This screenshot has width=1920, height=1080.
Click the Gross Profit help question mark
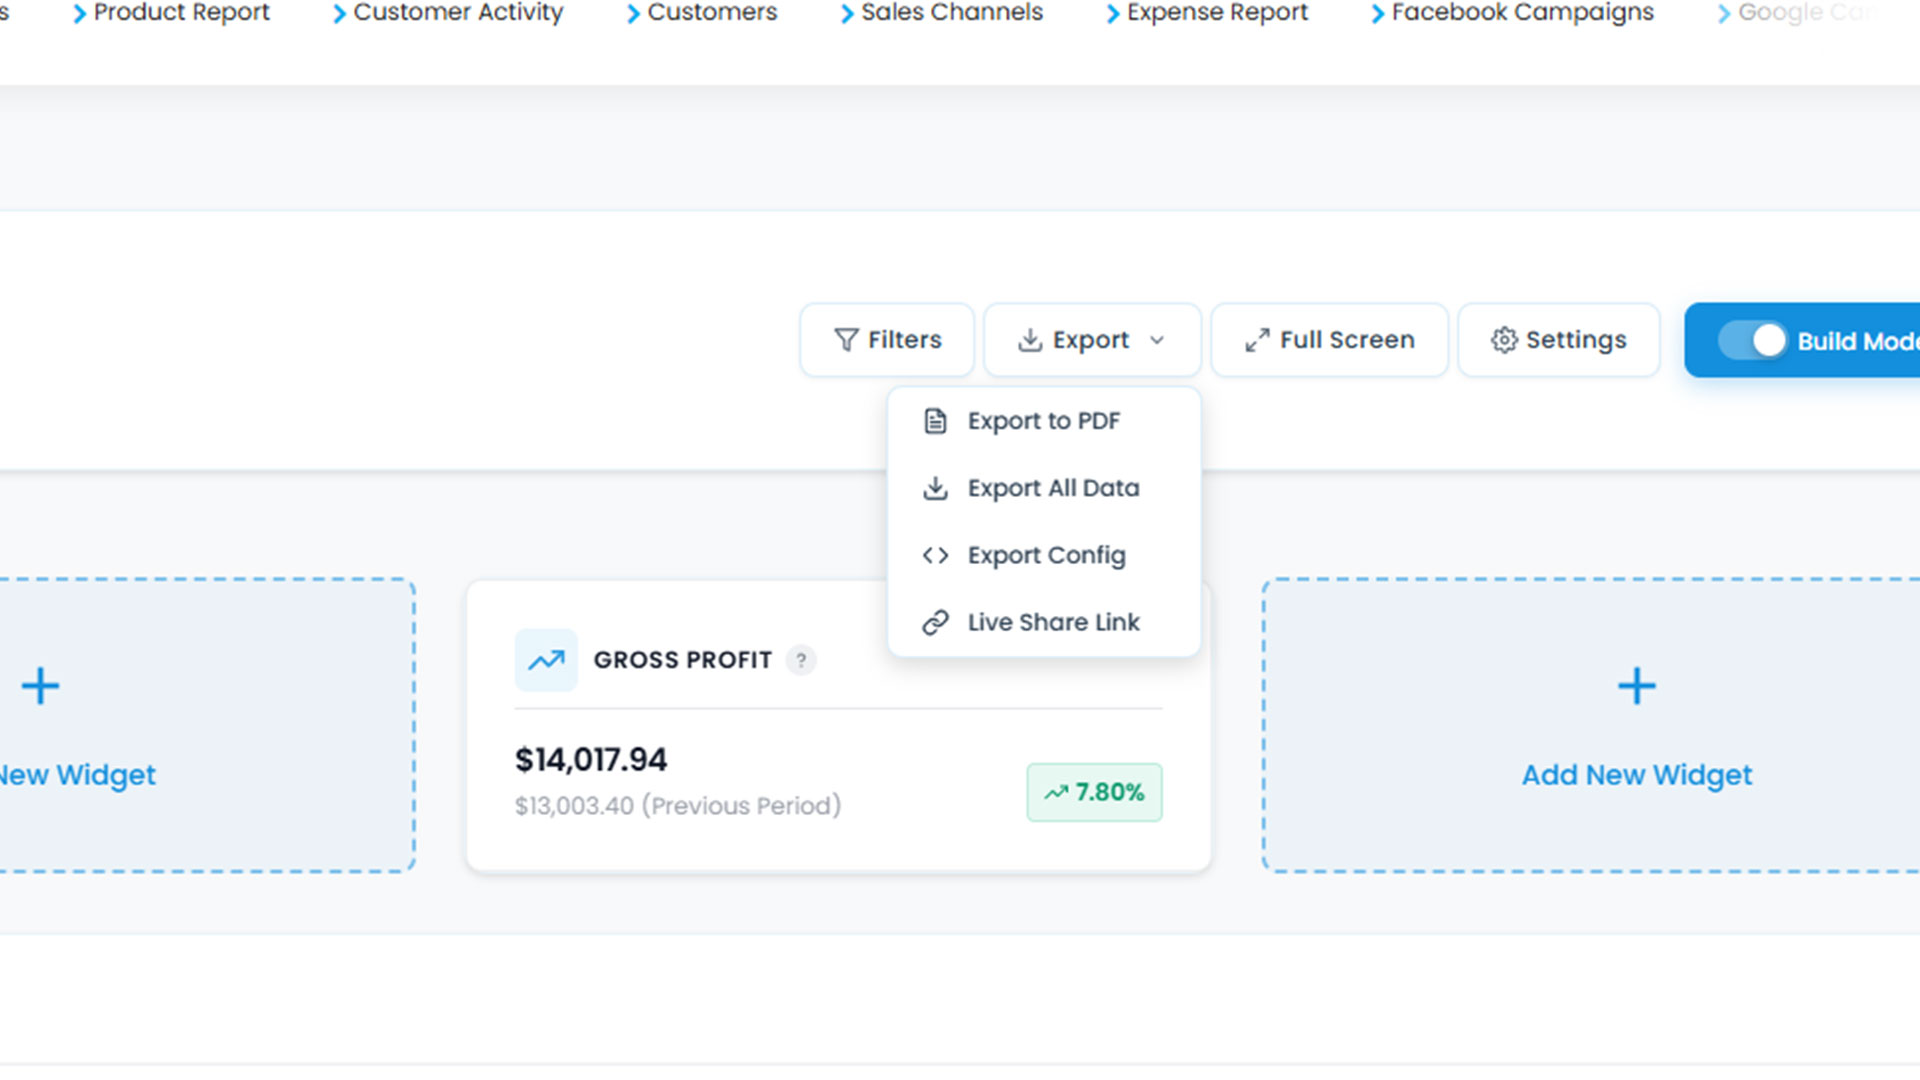[x=801, y=660]
